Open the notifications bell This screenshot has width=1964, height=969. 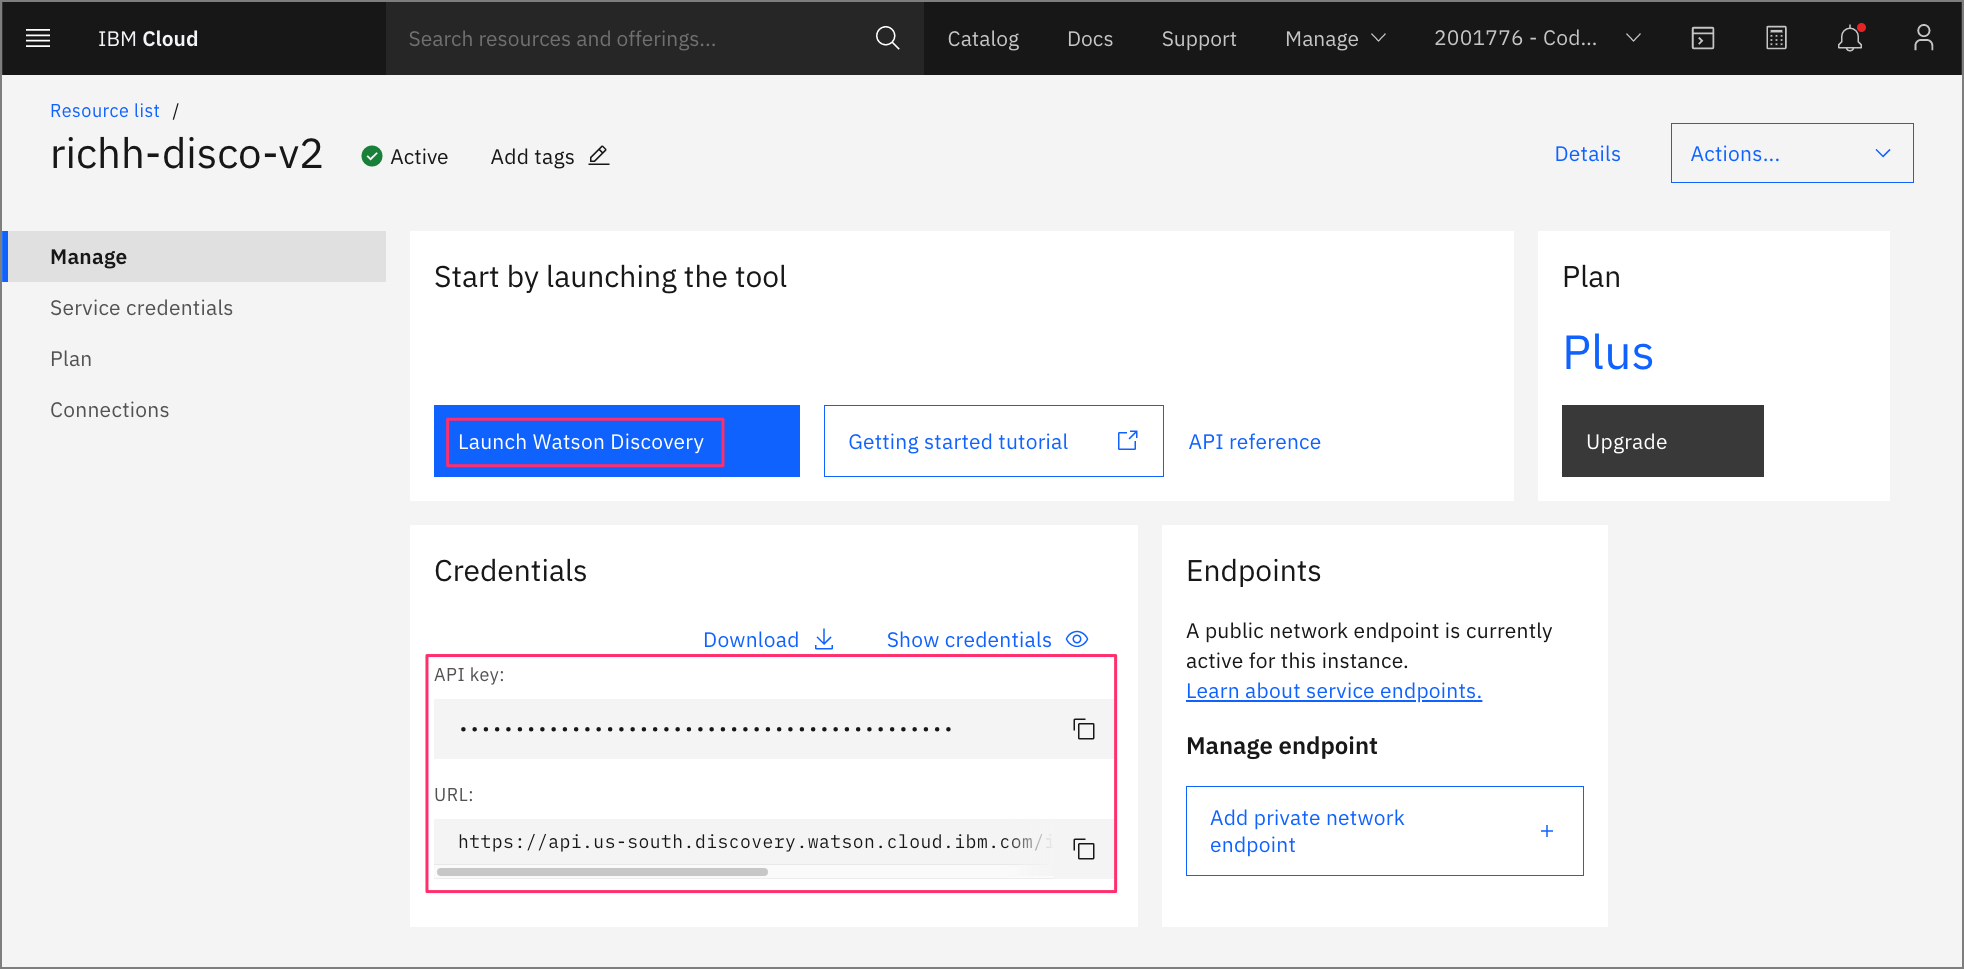click(1850, 38)
